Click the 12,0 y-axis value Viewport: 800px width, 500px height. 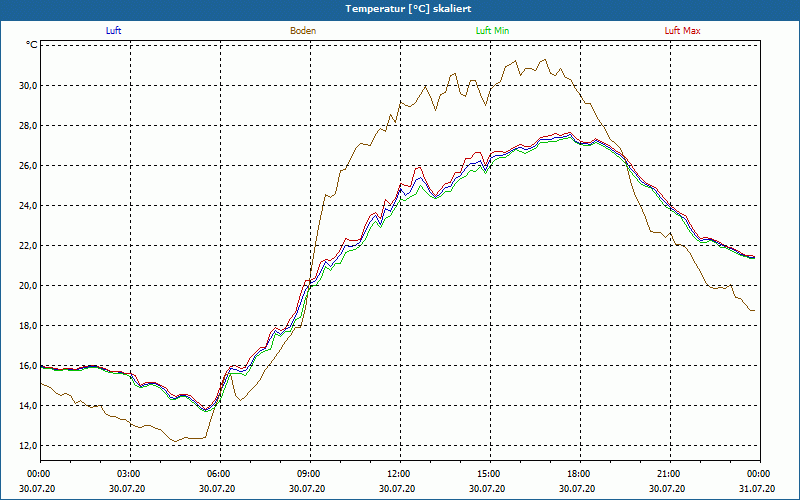pos(29,445)
